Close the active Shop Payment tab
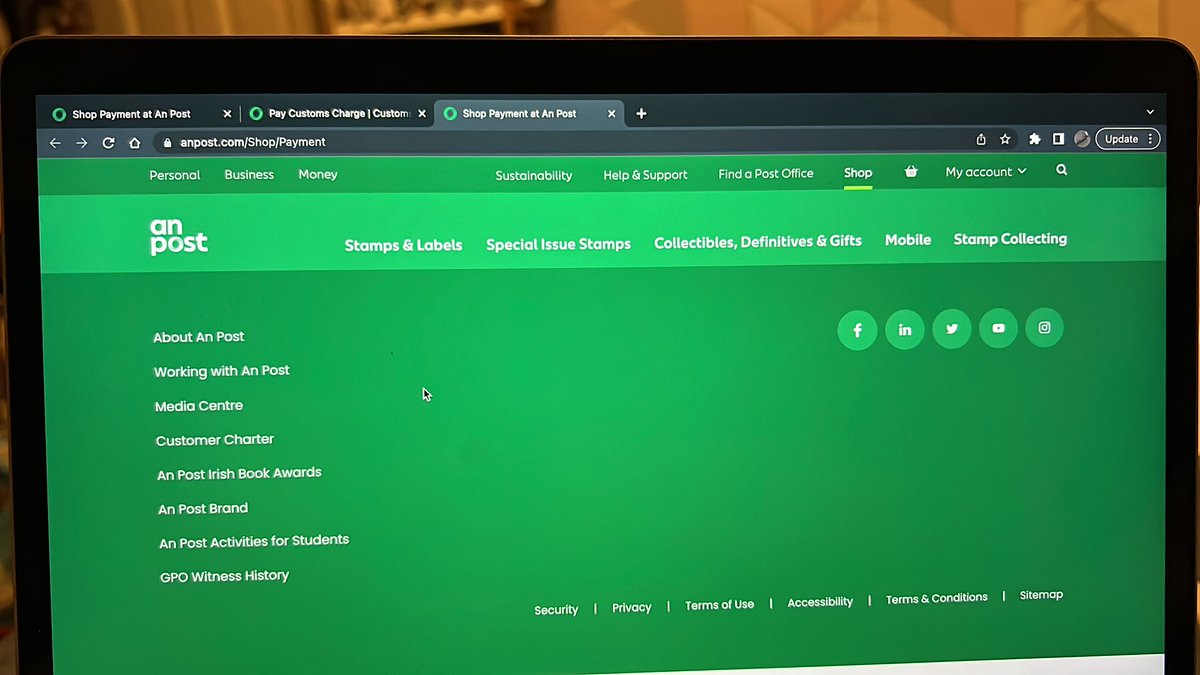Image resolution: width=1200 pixels, height=675 pixels. point(612,114)
